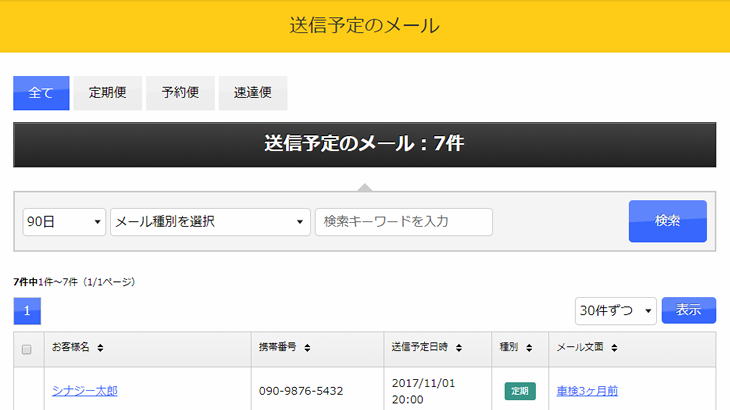This screenshot has height=410, width=730.
Task: Select the 定期便 tab
Action: (107, 93)
